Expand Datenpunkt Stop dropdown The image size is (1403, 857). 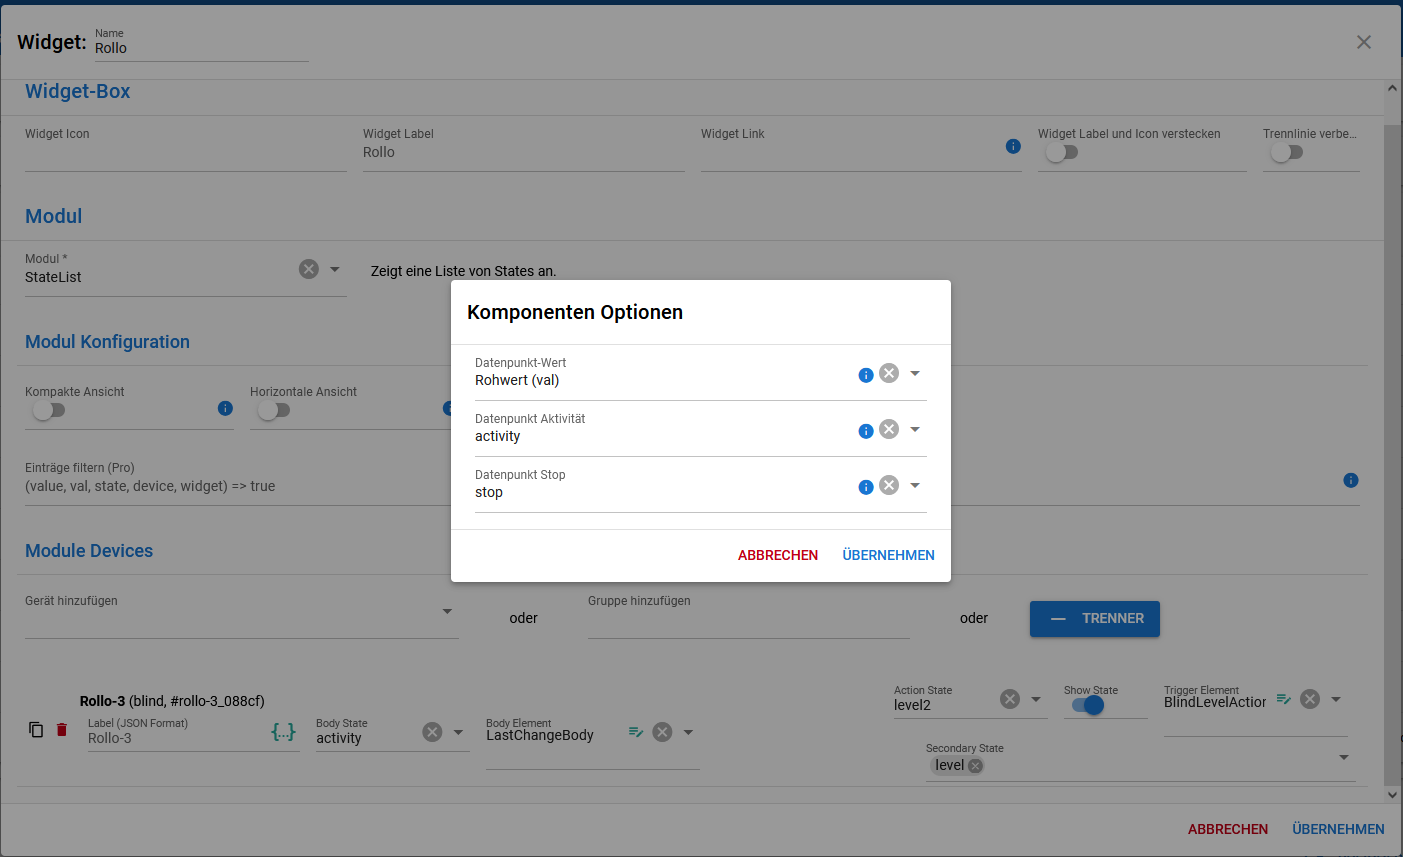(915, 485)
